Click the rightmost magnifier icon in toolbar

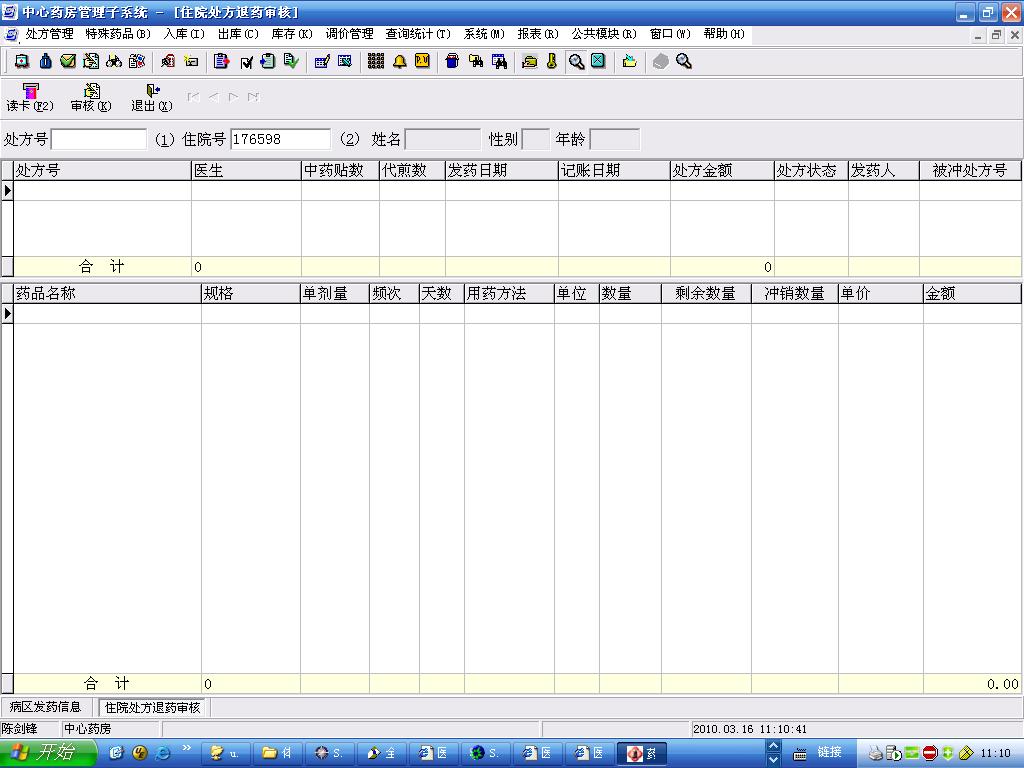(684, 61)
